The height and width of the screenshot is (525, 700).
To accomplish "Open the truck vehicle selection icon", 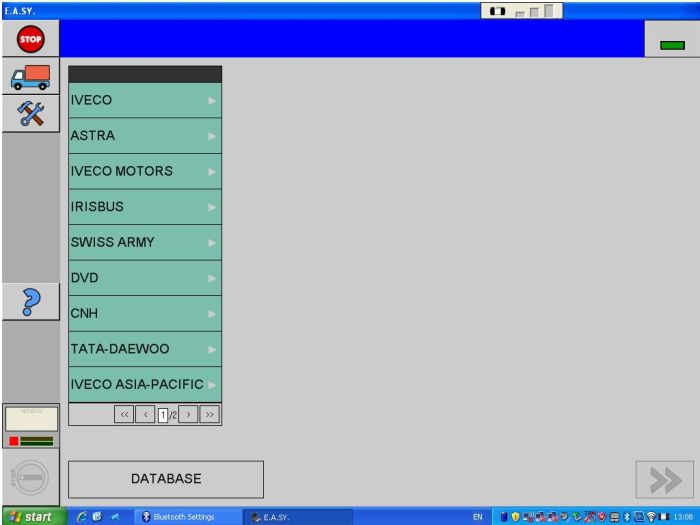I will click(x=30, y=77).
